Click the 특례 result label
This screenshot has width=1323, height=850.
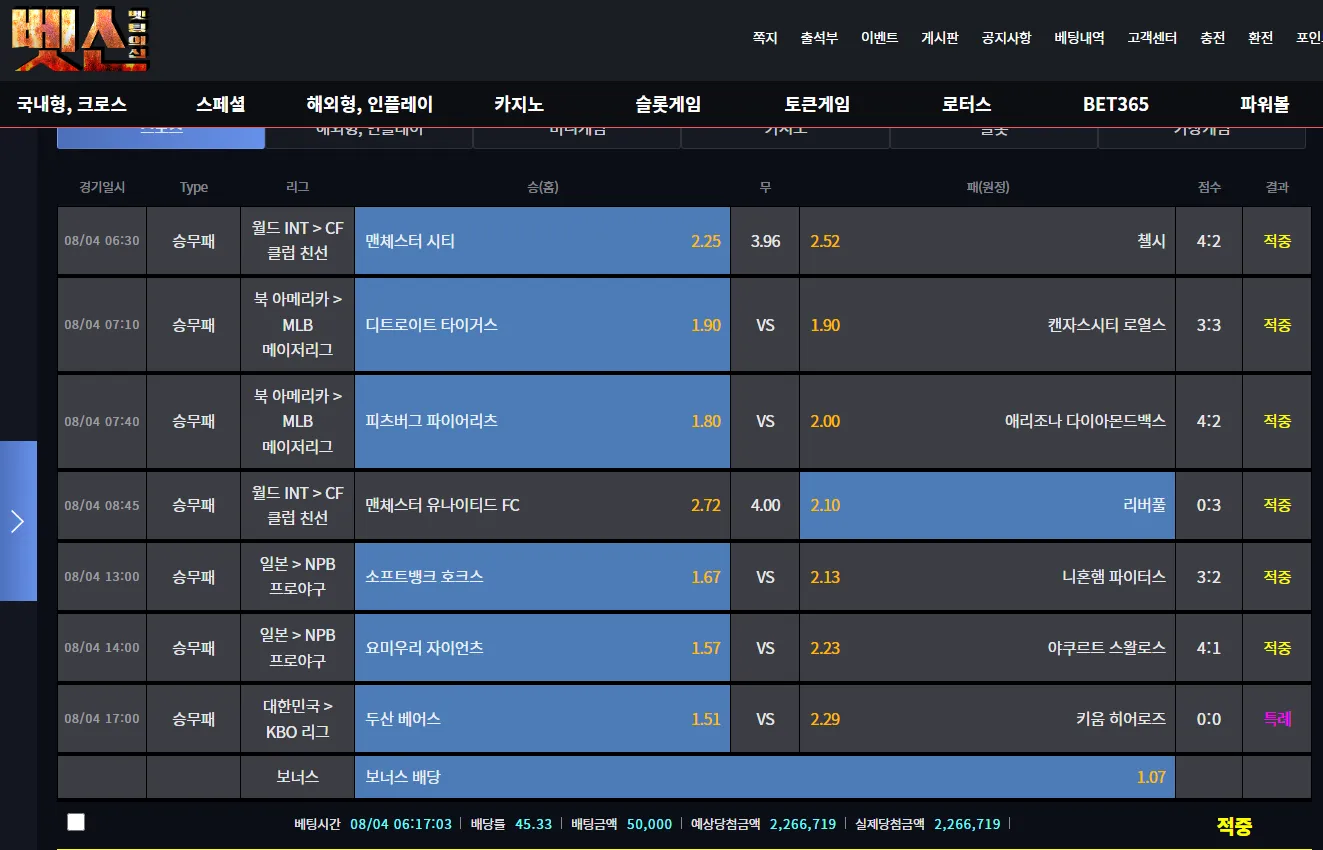point(1277,719)
